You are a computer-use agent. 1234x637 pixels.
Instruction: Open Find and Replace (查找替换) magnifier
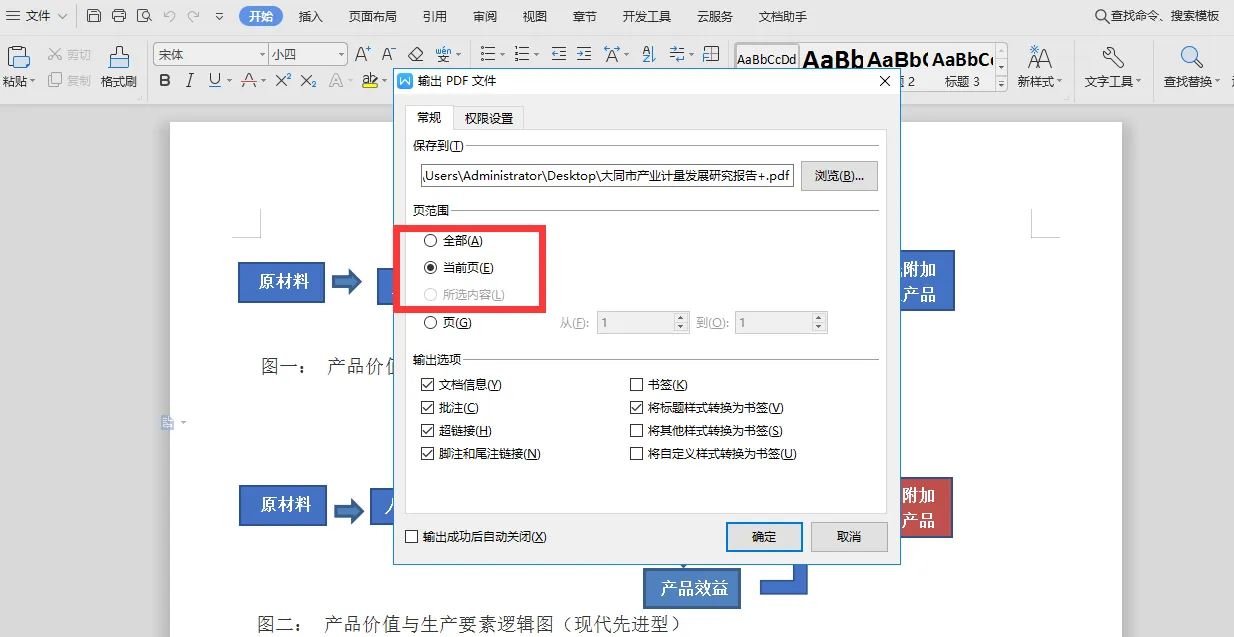pyautogui.click(x=1191, y=57)
